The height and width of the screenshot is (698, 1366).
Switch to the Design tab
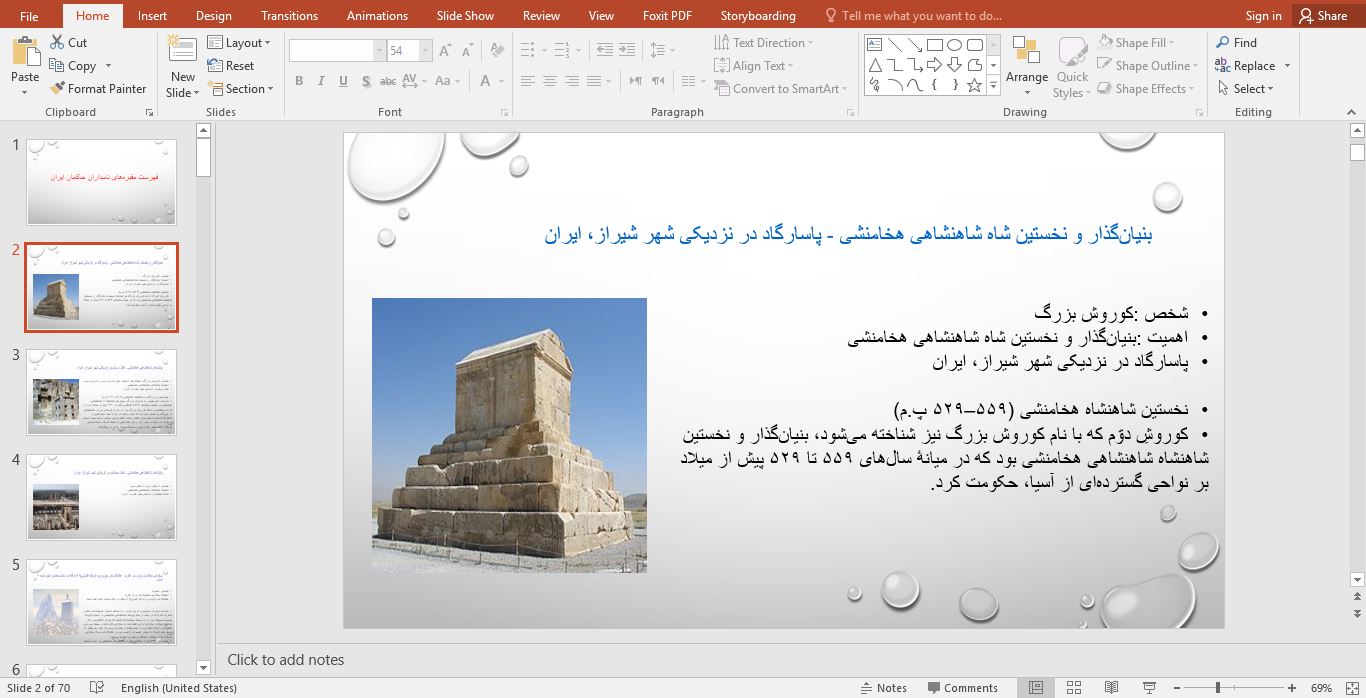pyautogui.click(x=213, y=15)
